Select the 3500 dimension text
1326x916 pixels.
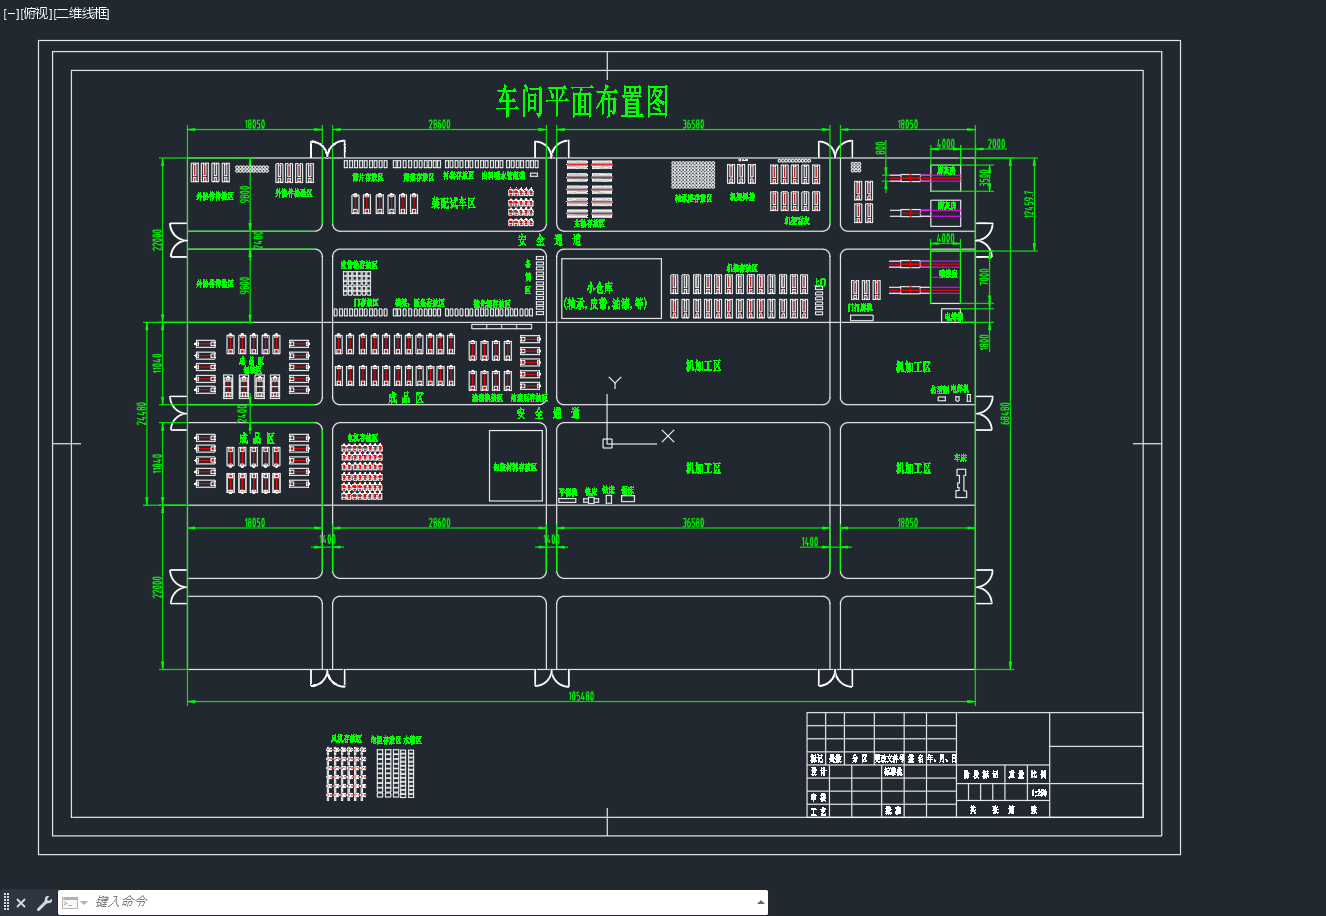984,178
